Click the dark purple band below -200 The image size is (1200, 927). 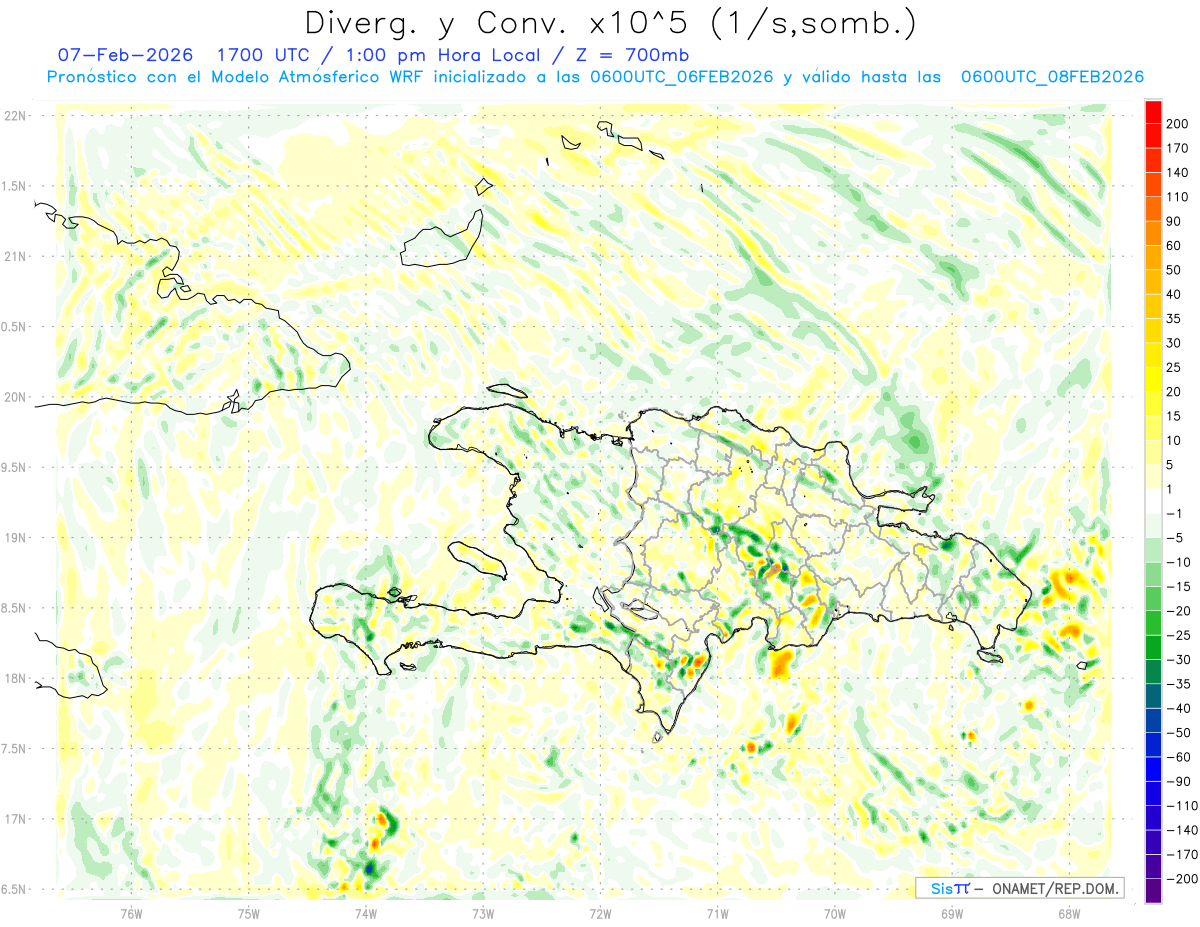point(1153,891)
